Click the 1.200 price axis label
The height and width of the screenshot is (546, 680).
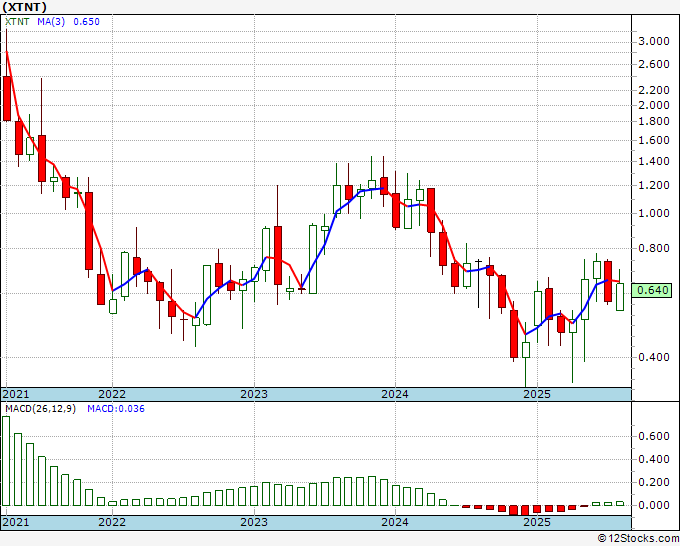pos(654,185)
